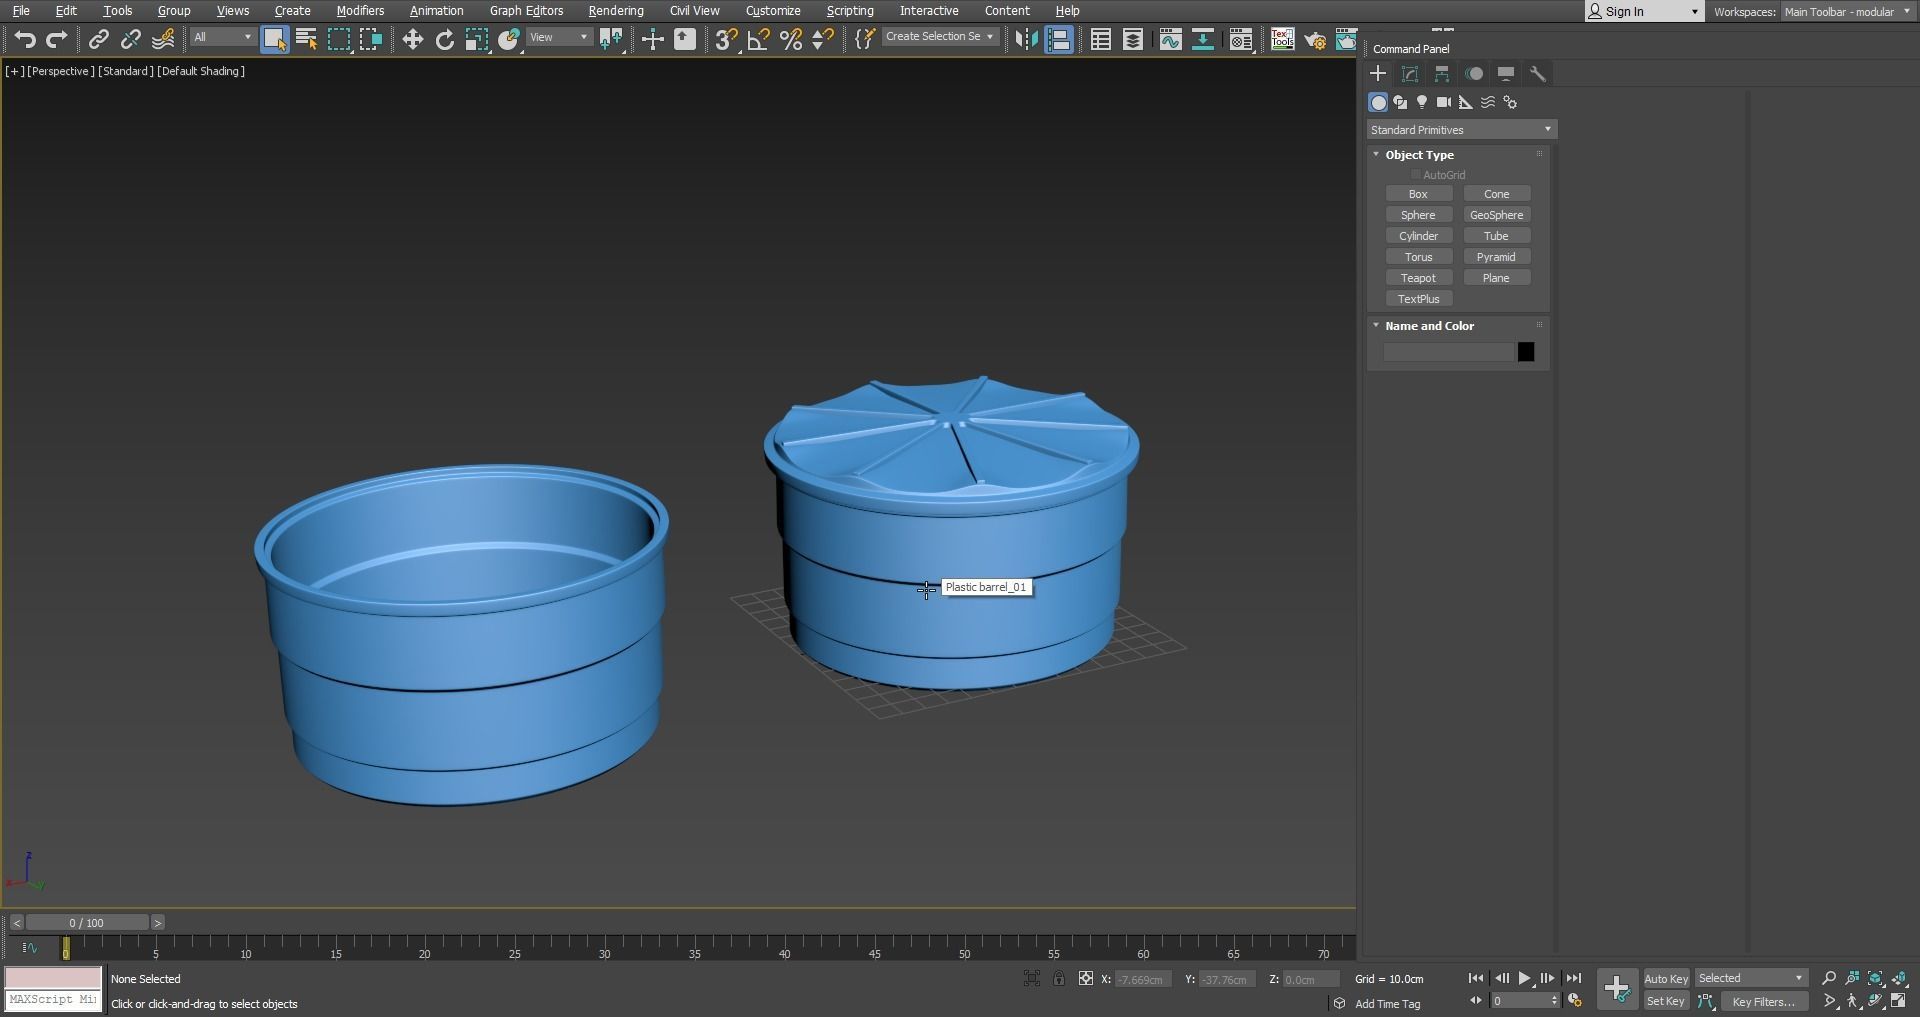Open Sign In dropdown
1920x1017 pixels.
coord(1643,12)
